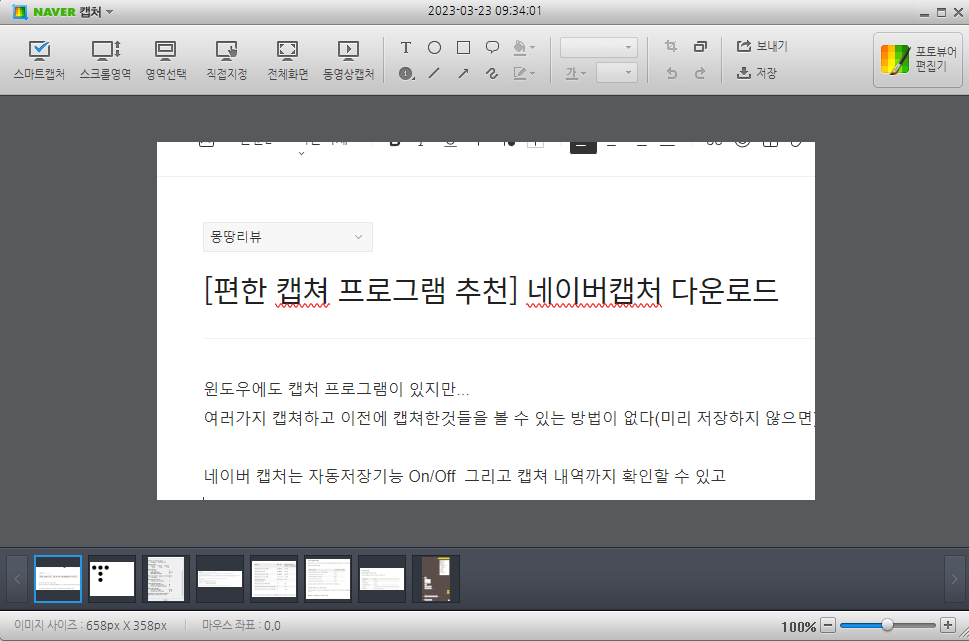Start 동영상캡쳐 video capture

349,60
